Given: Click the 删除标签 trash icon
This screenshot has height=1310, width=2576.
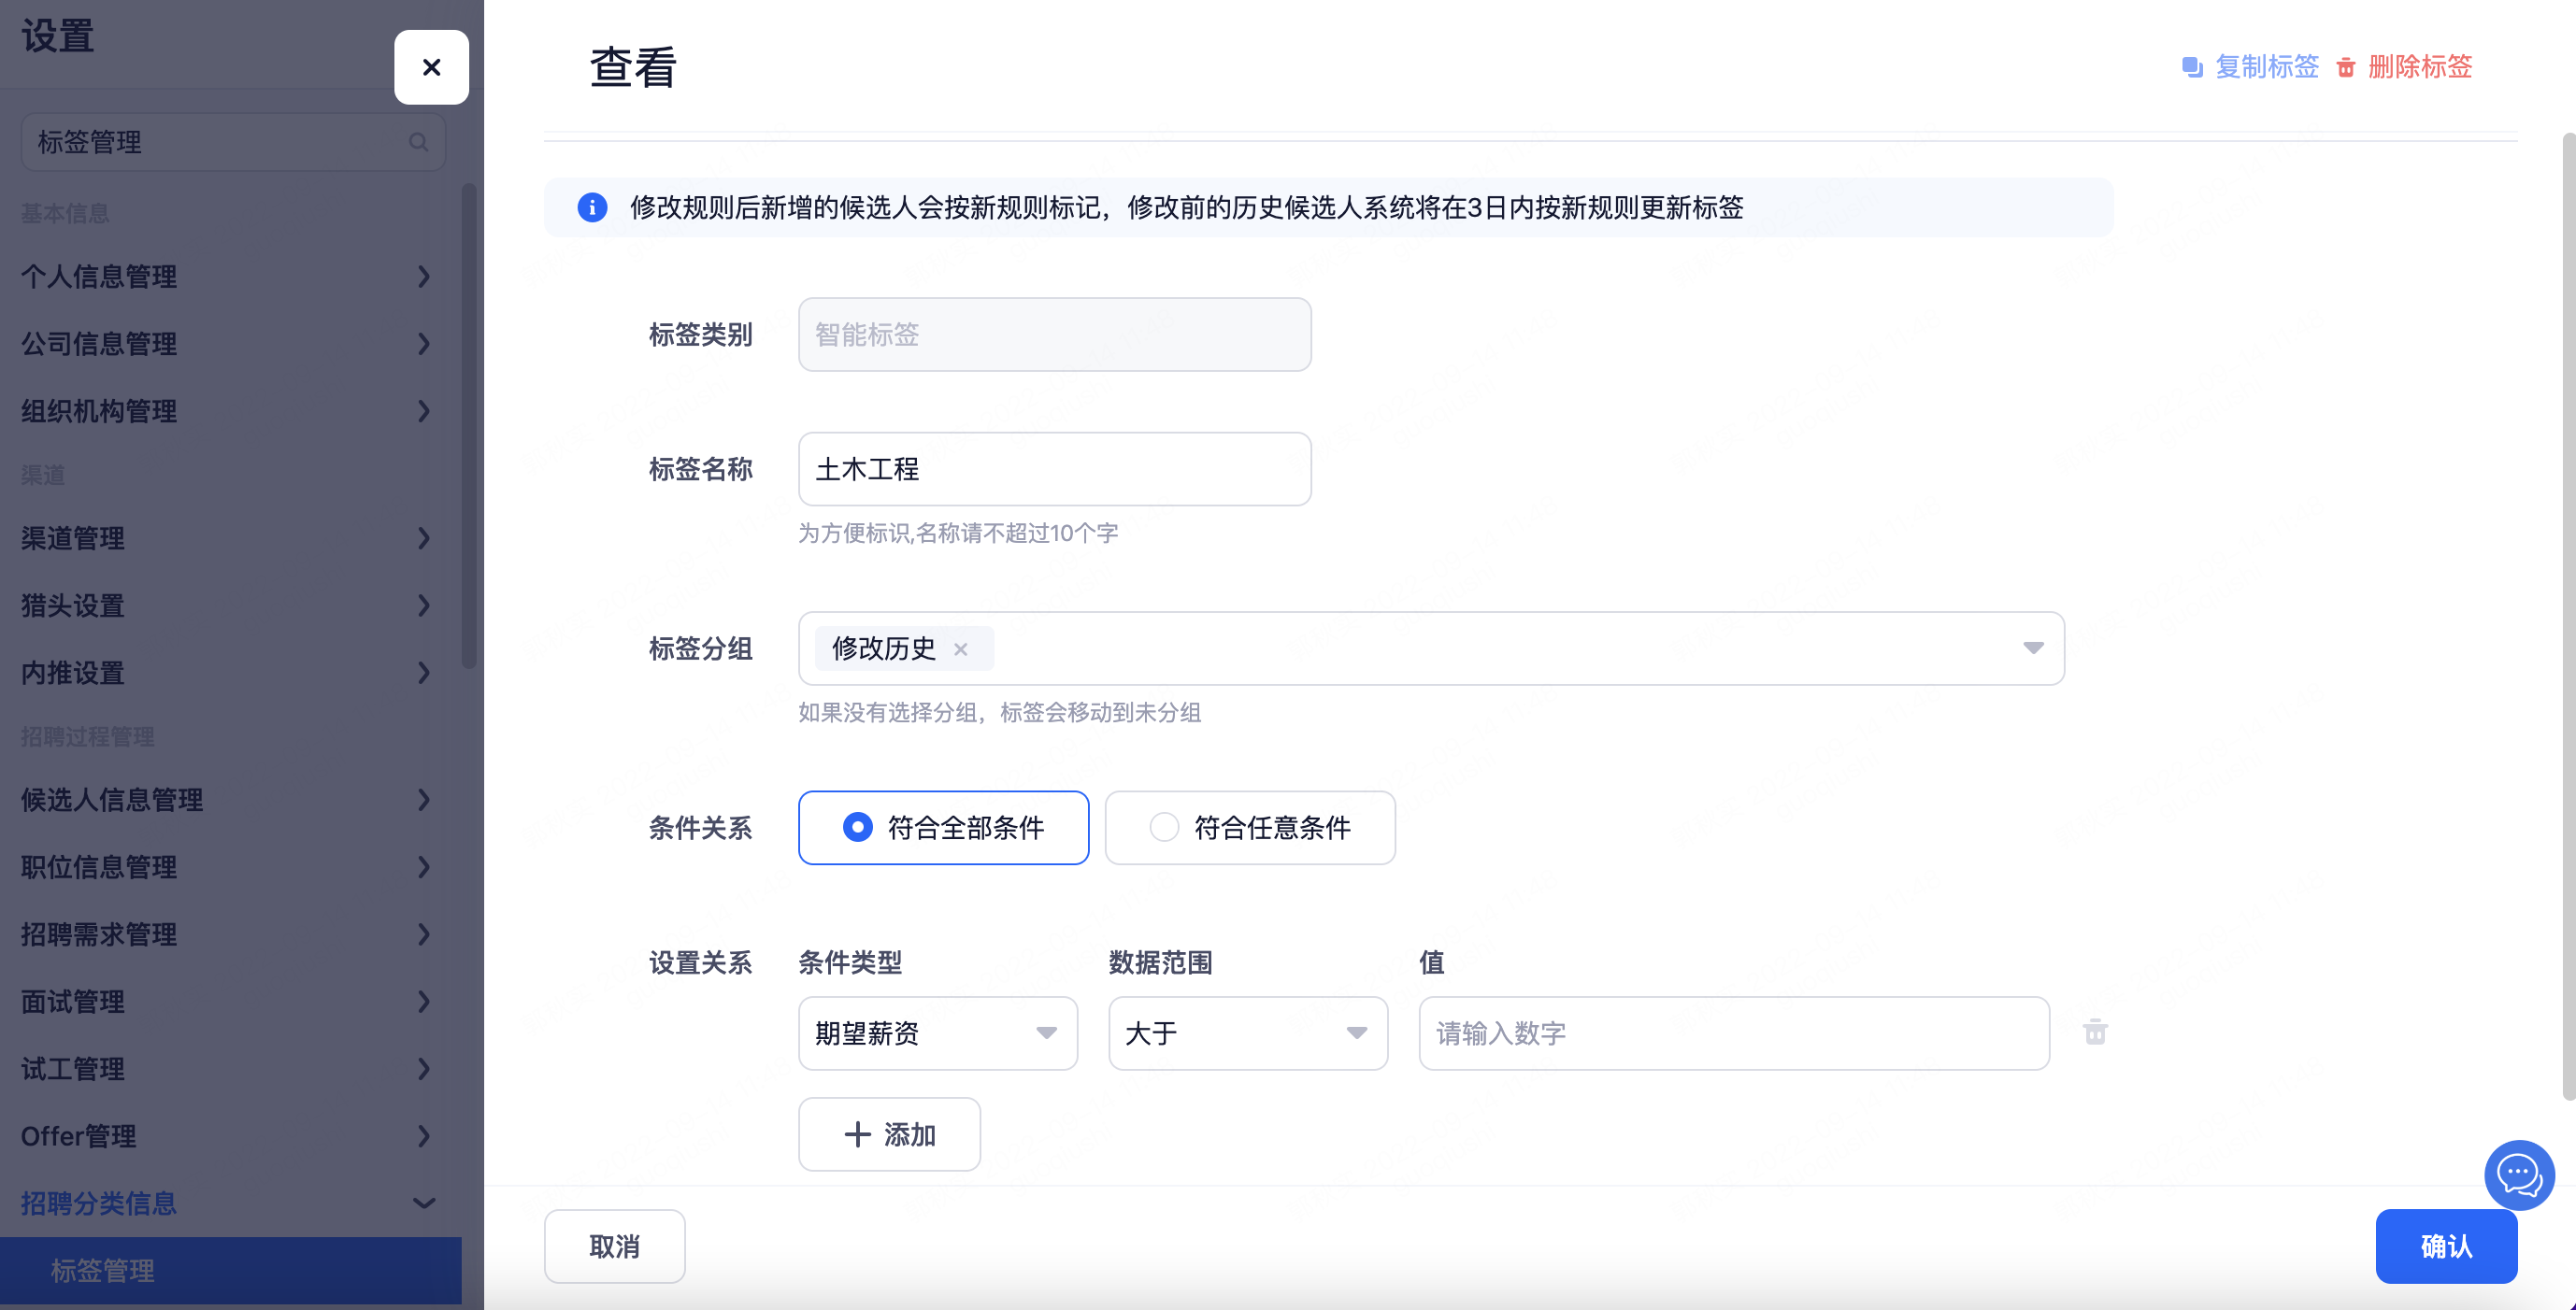Looking at the screenshot, I should pyautogui.click(x=2346, y=67).
